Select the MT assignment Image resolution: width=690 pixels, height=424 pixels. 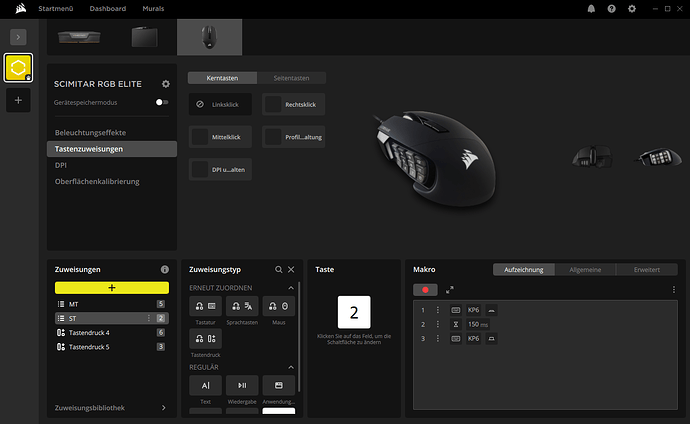pos(112,304)
